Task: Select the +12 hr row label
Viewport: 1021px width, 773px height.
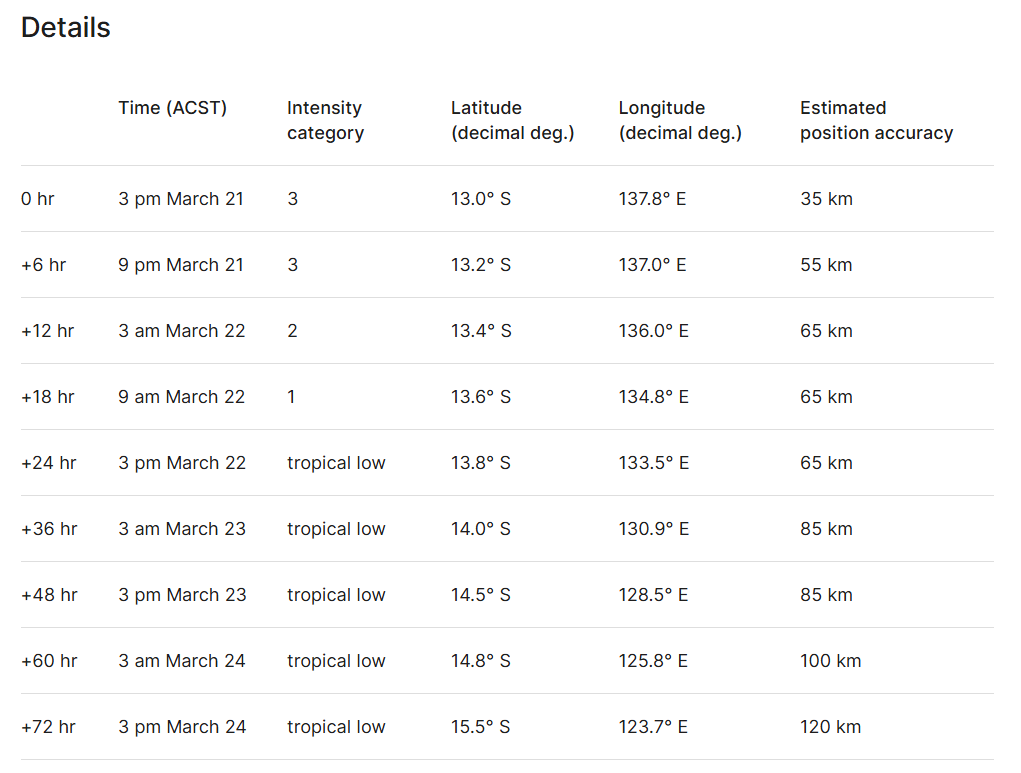Action: coord(47,331)
